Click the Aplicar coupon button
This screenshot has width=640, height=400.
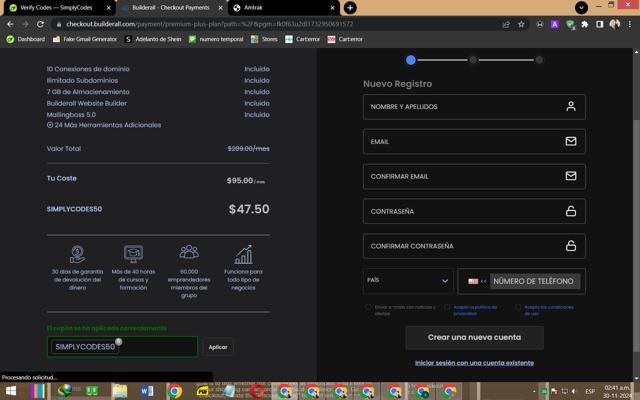[x=218, y=347]
